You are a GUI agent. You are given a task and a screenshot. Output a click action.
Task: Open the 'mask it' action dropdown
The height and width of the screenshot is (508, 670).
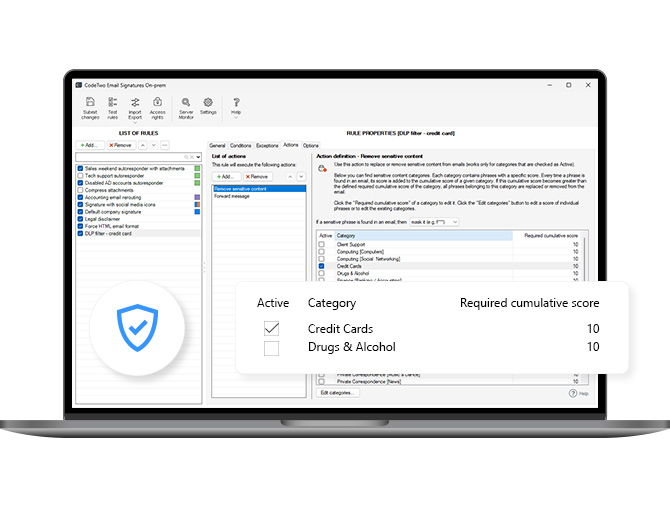tap(437, 222)
